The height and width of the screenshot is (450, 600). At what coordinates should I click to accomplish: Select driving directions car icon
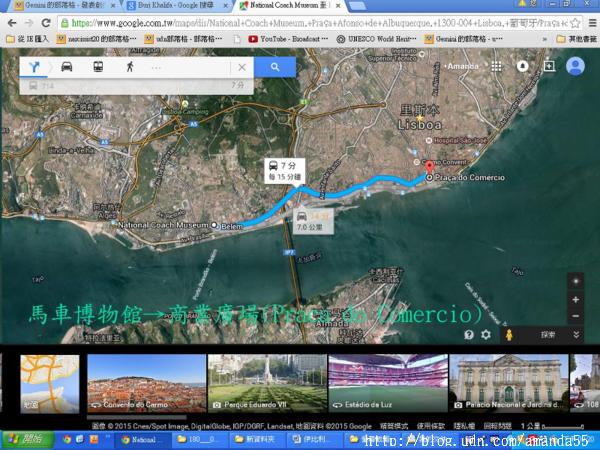(x=67, y=67)
